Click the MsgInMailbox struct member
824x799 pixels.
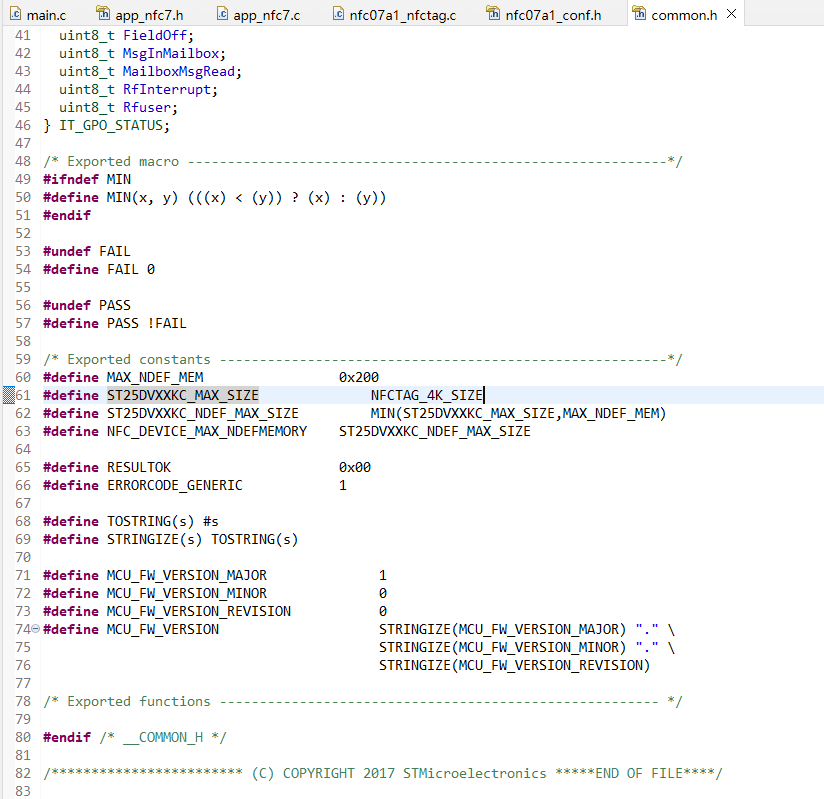[x=170, y=54]
